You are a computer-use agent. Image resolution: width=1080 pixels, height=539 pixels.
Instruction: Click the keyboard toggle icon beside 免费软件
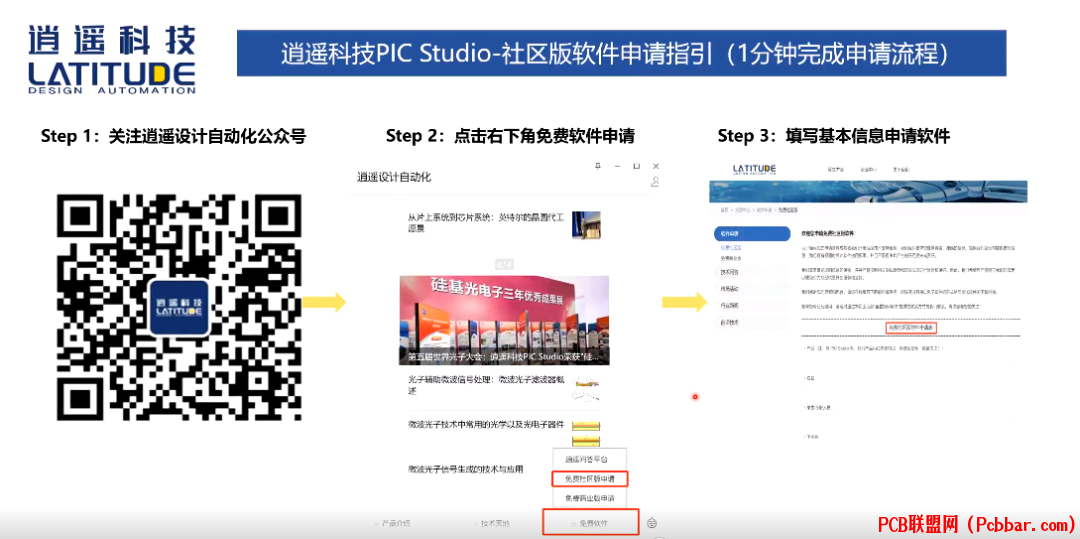652,523
